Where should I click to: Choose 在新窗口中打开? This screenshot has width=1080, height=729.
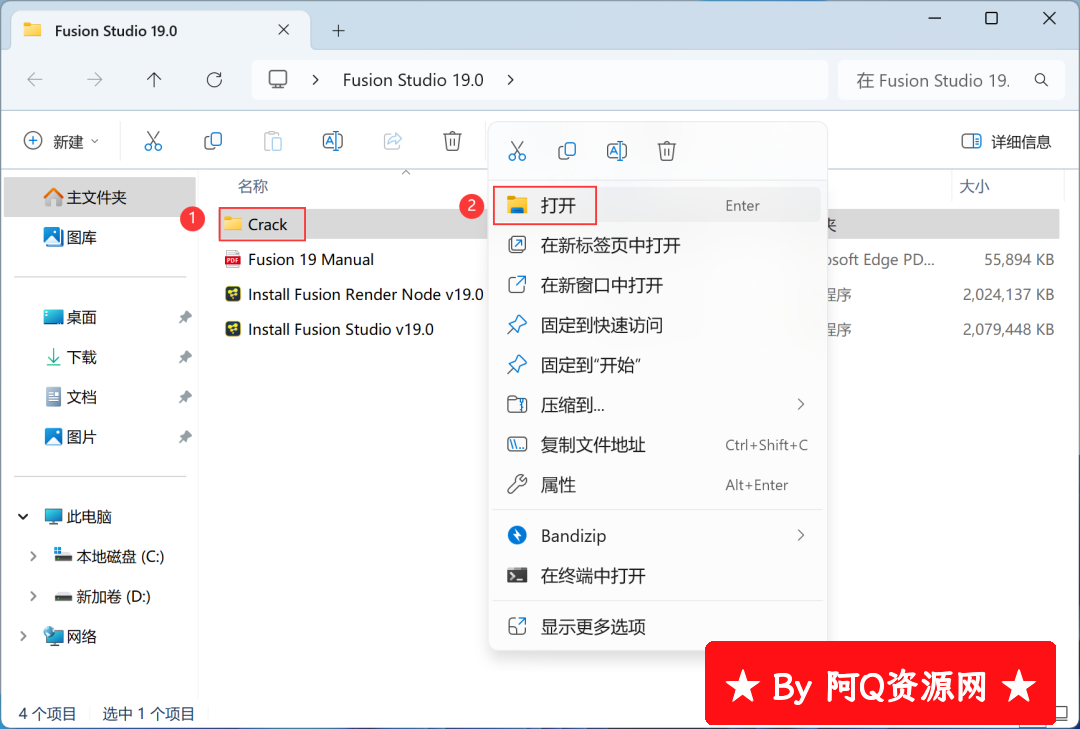click(657, 285)
